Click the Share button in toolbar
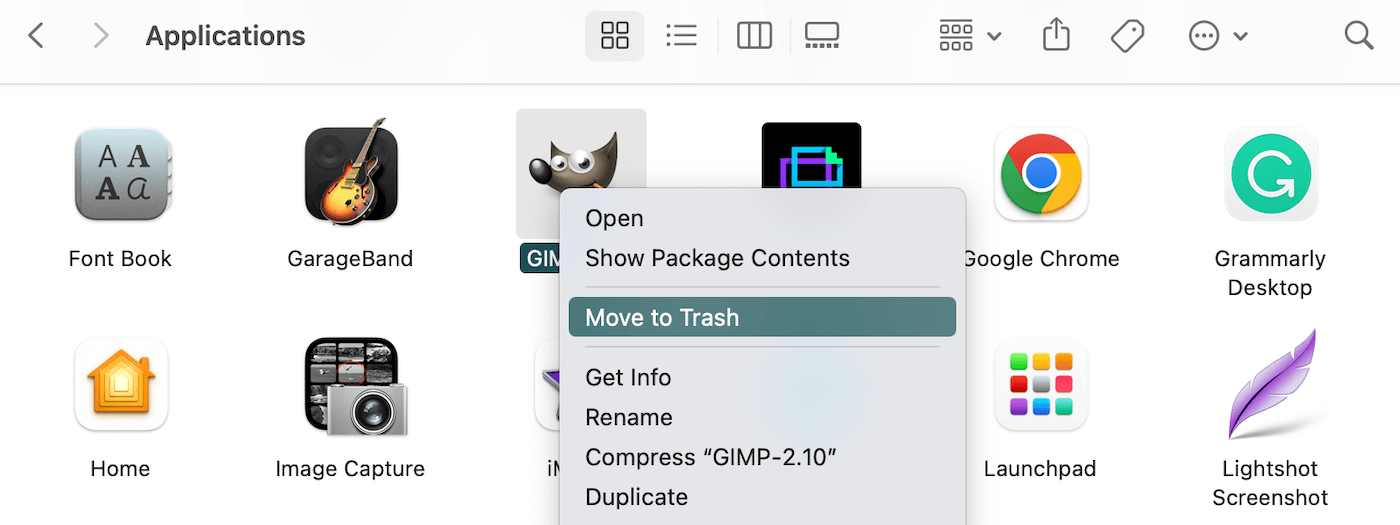This screenshot has width=1400, height=525. [1056, 37]
